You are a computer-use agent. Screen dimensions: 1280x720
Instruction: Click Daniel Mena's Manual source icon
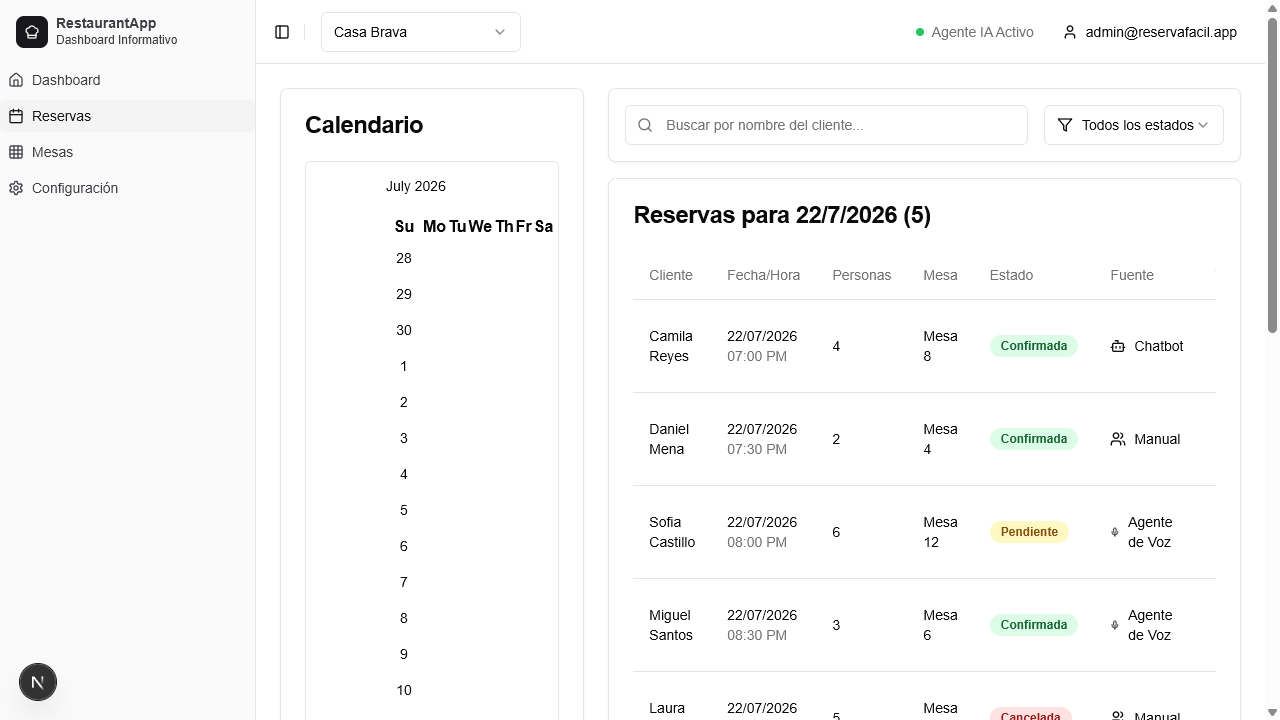click(x=1118, y=439)
